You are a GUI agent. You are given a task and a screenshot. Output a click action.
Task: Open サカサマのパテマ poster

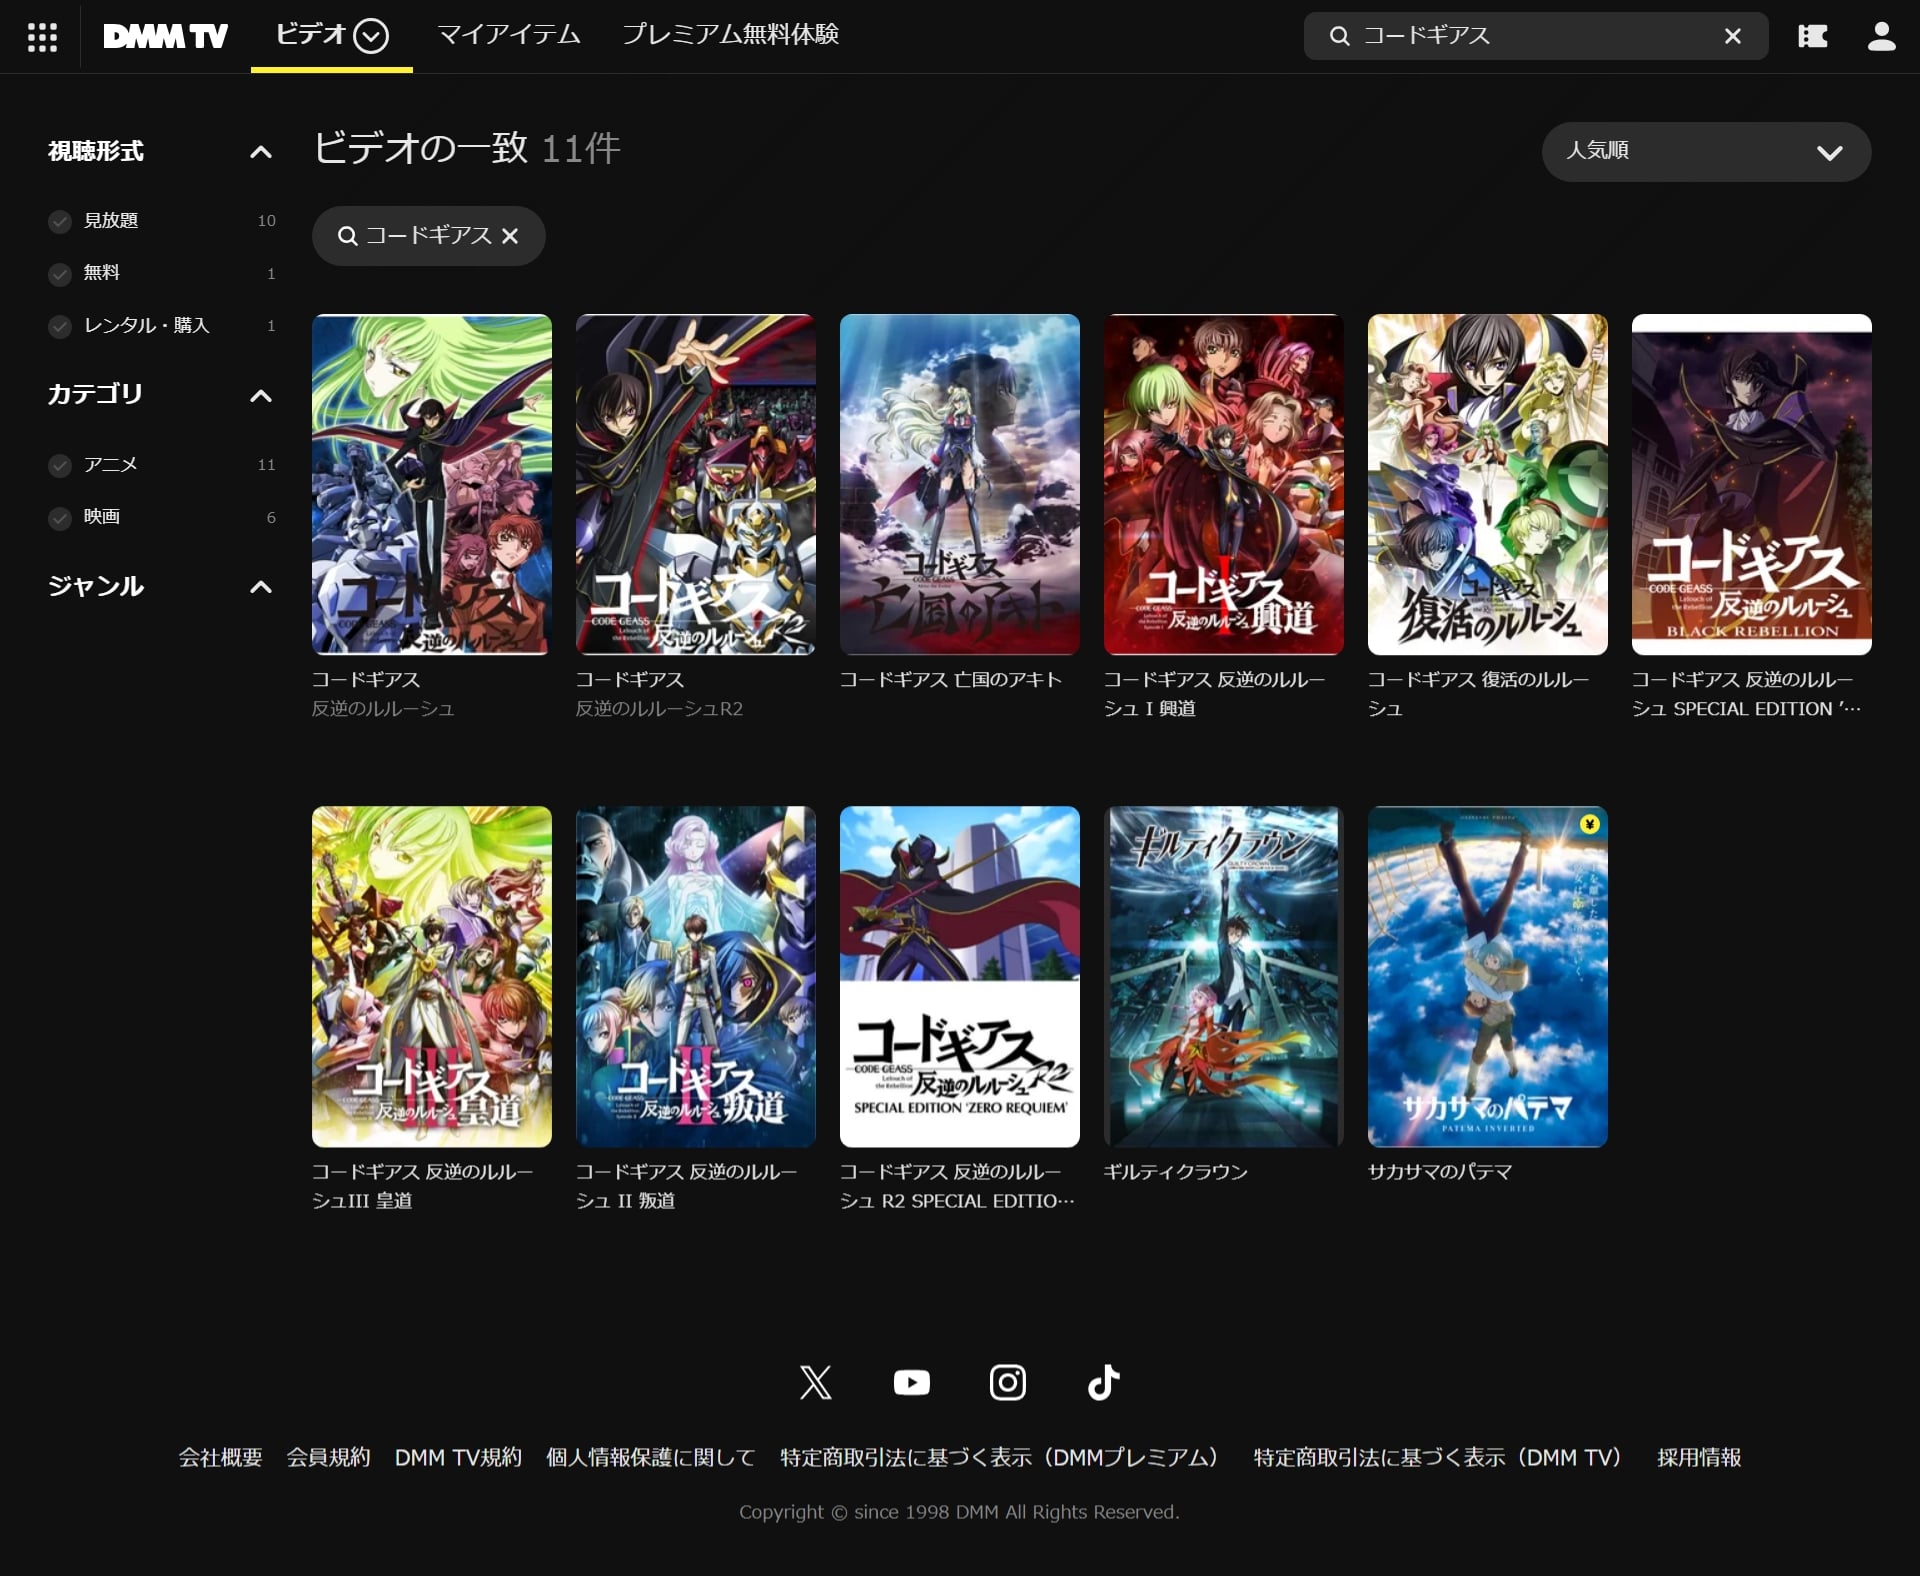point(1488,977)
